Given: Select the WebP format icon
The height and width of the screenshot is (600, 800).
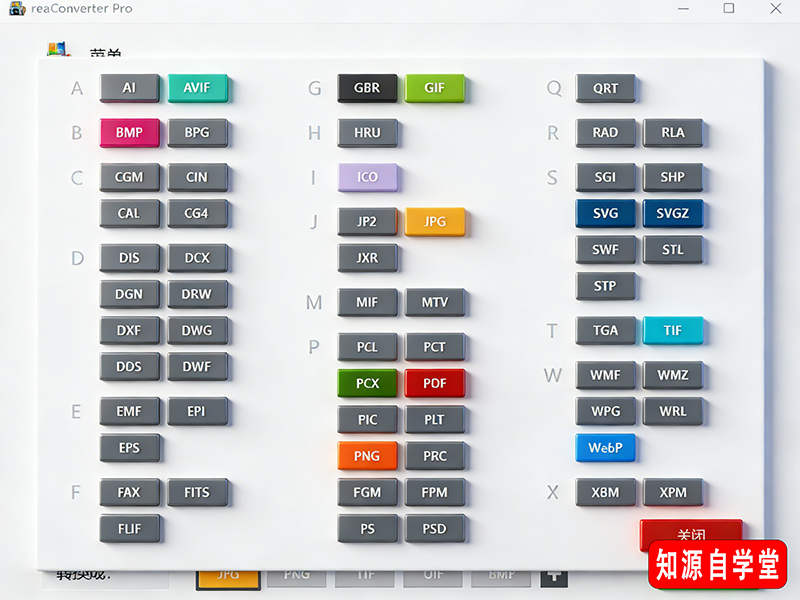Looking at the screenshot, I should coord(605,448).
